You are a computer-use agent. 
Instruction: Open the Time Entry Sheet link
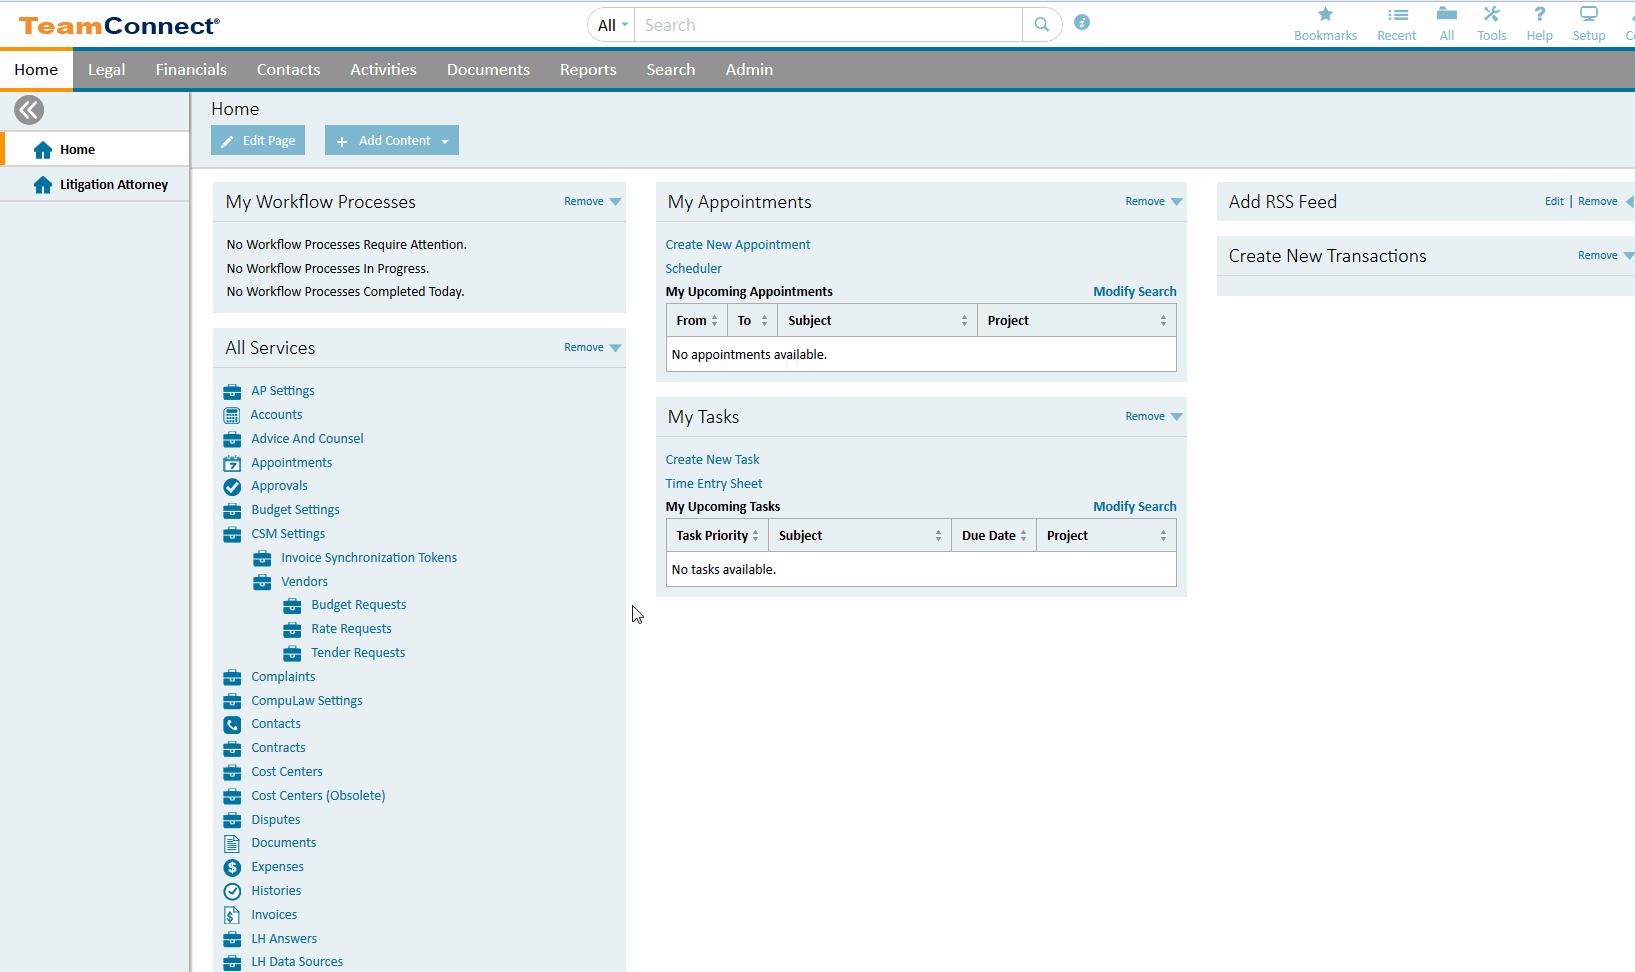click(714, 484)
